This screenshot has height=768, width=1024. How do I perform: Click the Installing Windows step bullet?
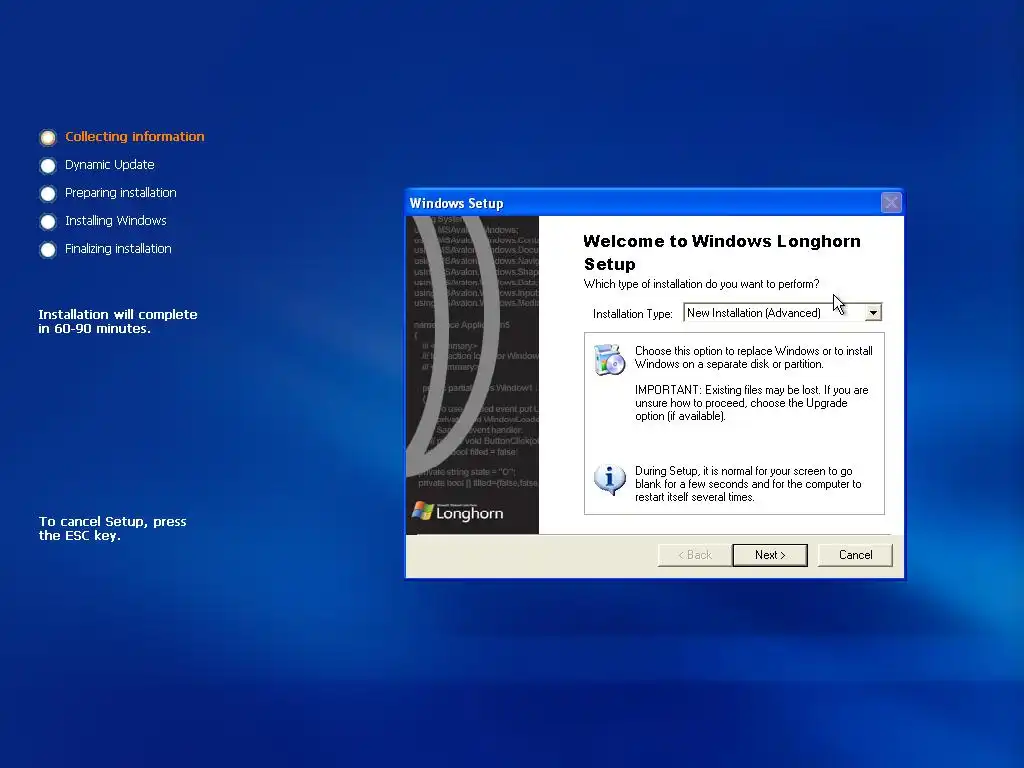48,222
